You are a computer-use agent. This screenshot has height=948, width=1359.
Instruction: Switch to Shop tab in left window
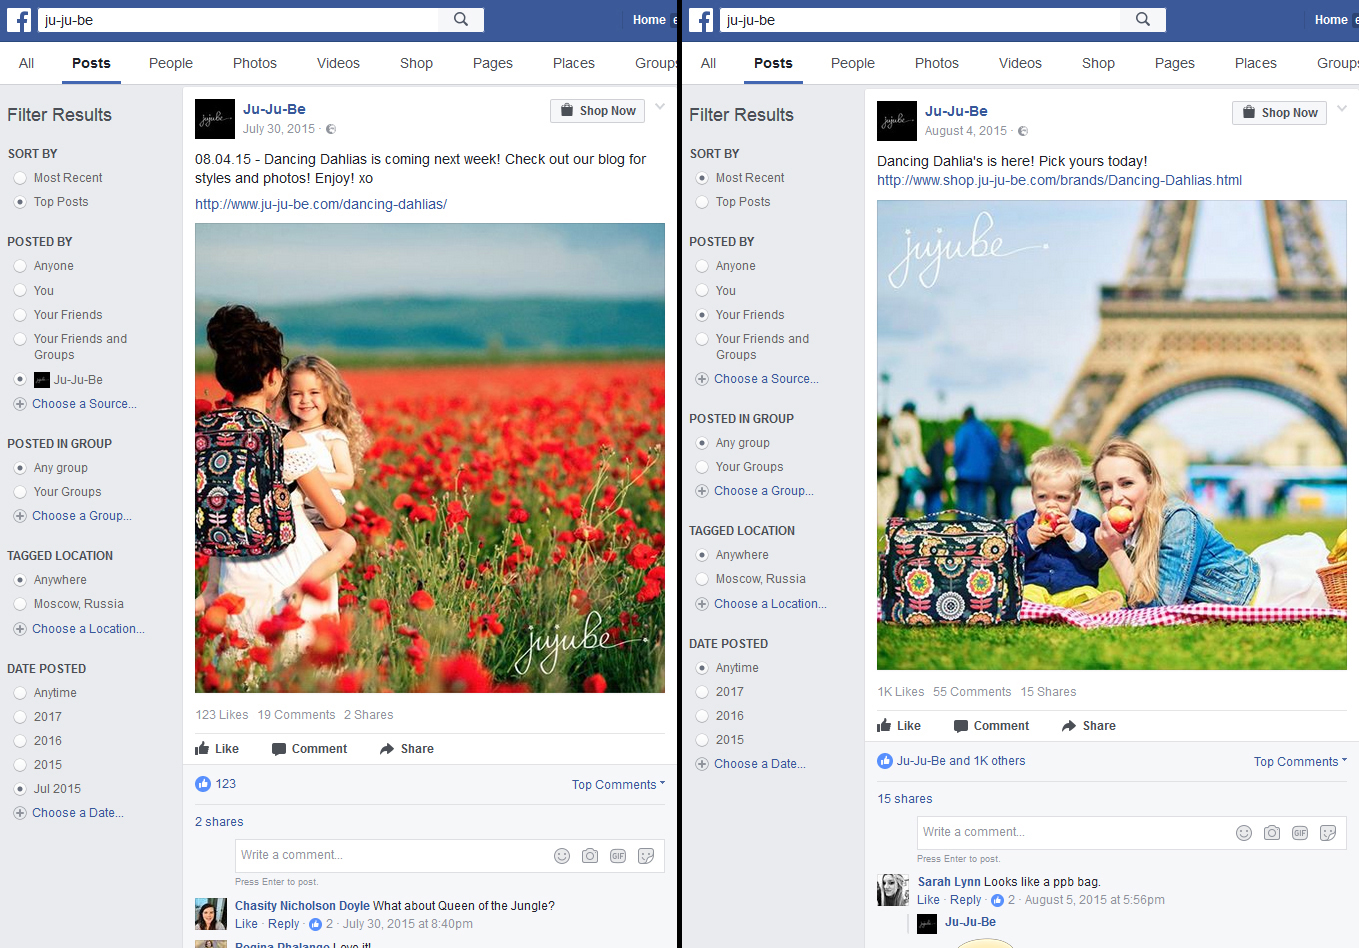tap(416, 63)
